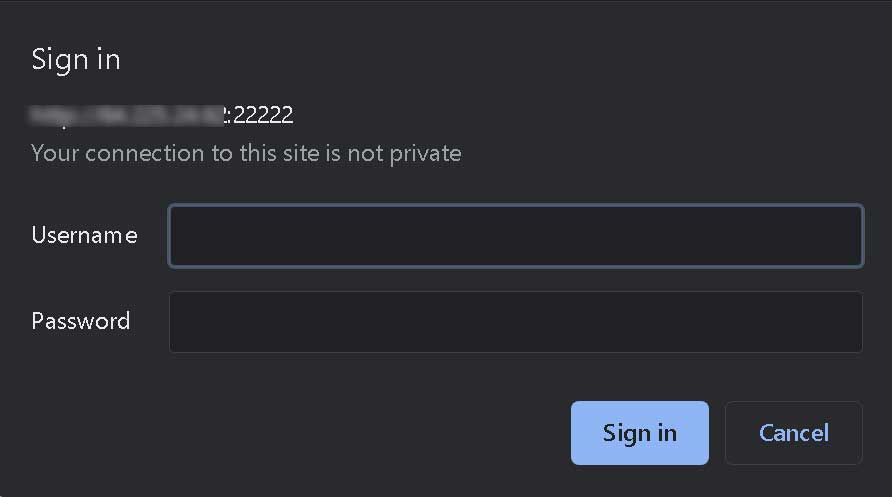Viewport: 892px width, 497px height.
Task: Click the Password input field
Action: coord(515,322)
